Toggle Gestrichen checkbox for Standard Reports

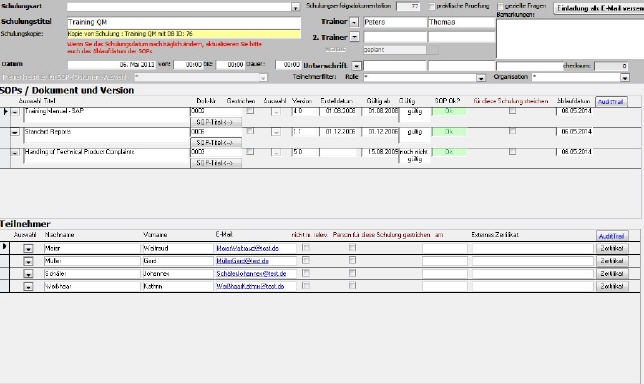pyautogui.click(x=250, y=131)
